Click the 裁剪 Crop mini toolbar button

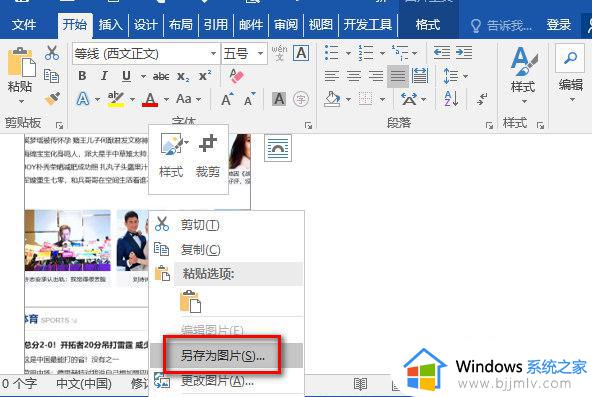pos(207,155)
